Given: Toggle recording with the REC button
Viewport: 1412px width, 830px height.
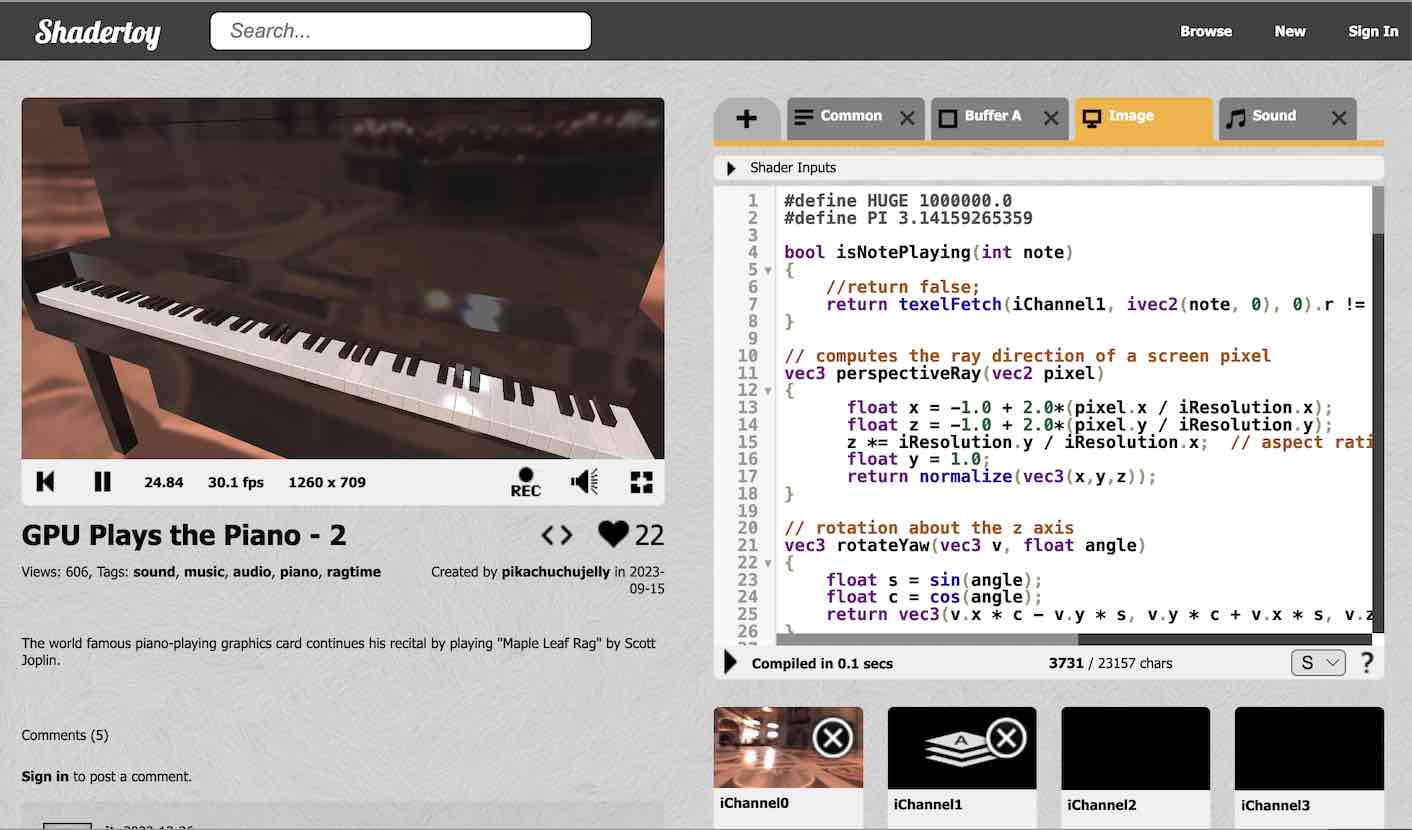Looking at the screenshot, I should point(524,482).
